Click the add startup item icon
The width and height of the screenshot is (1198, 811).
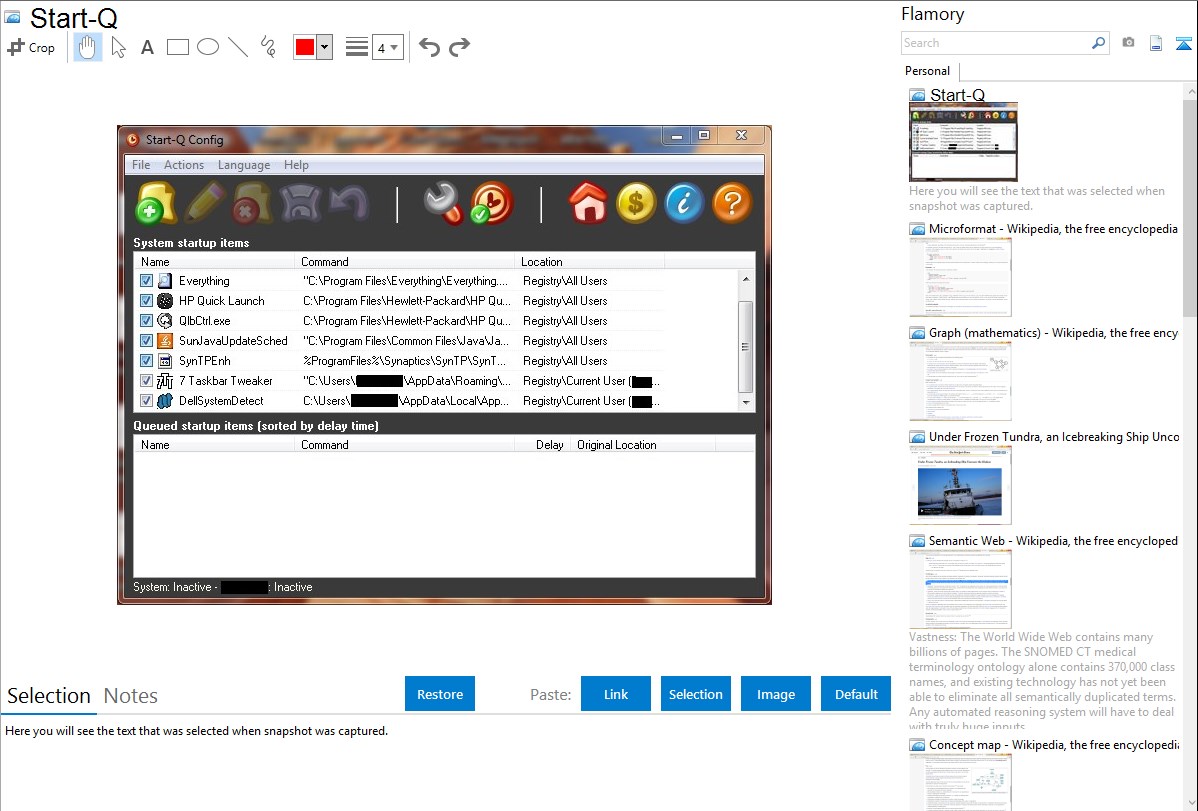[x=156, y=203]
